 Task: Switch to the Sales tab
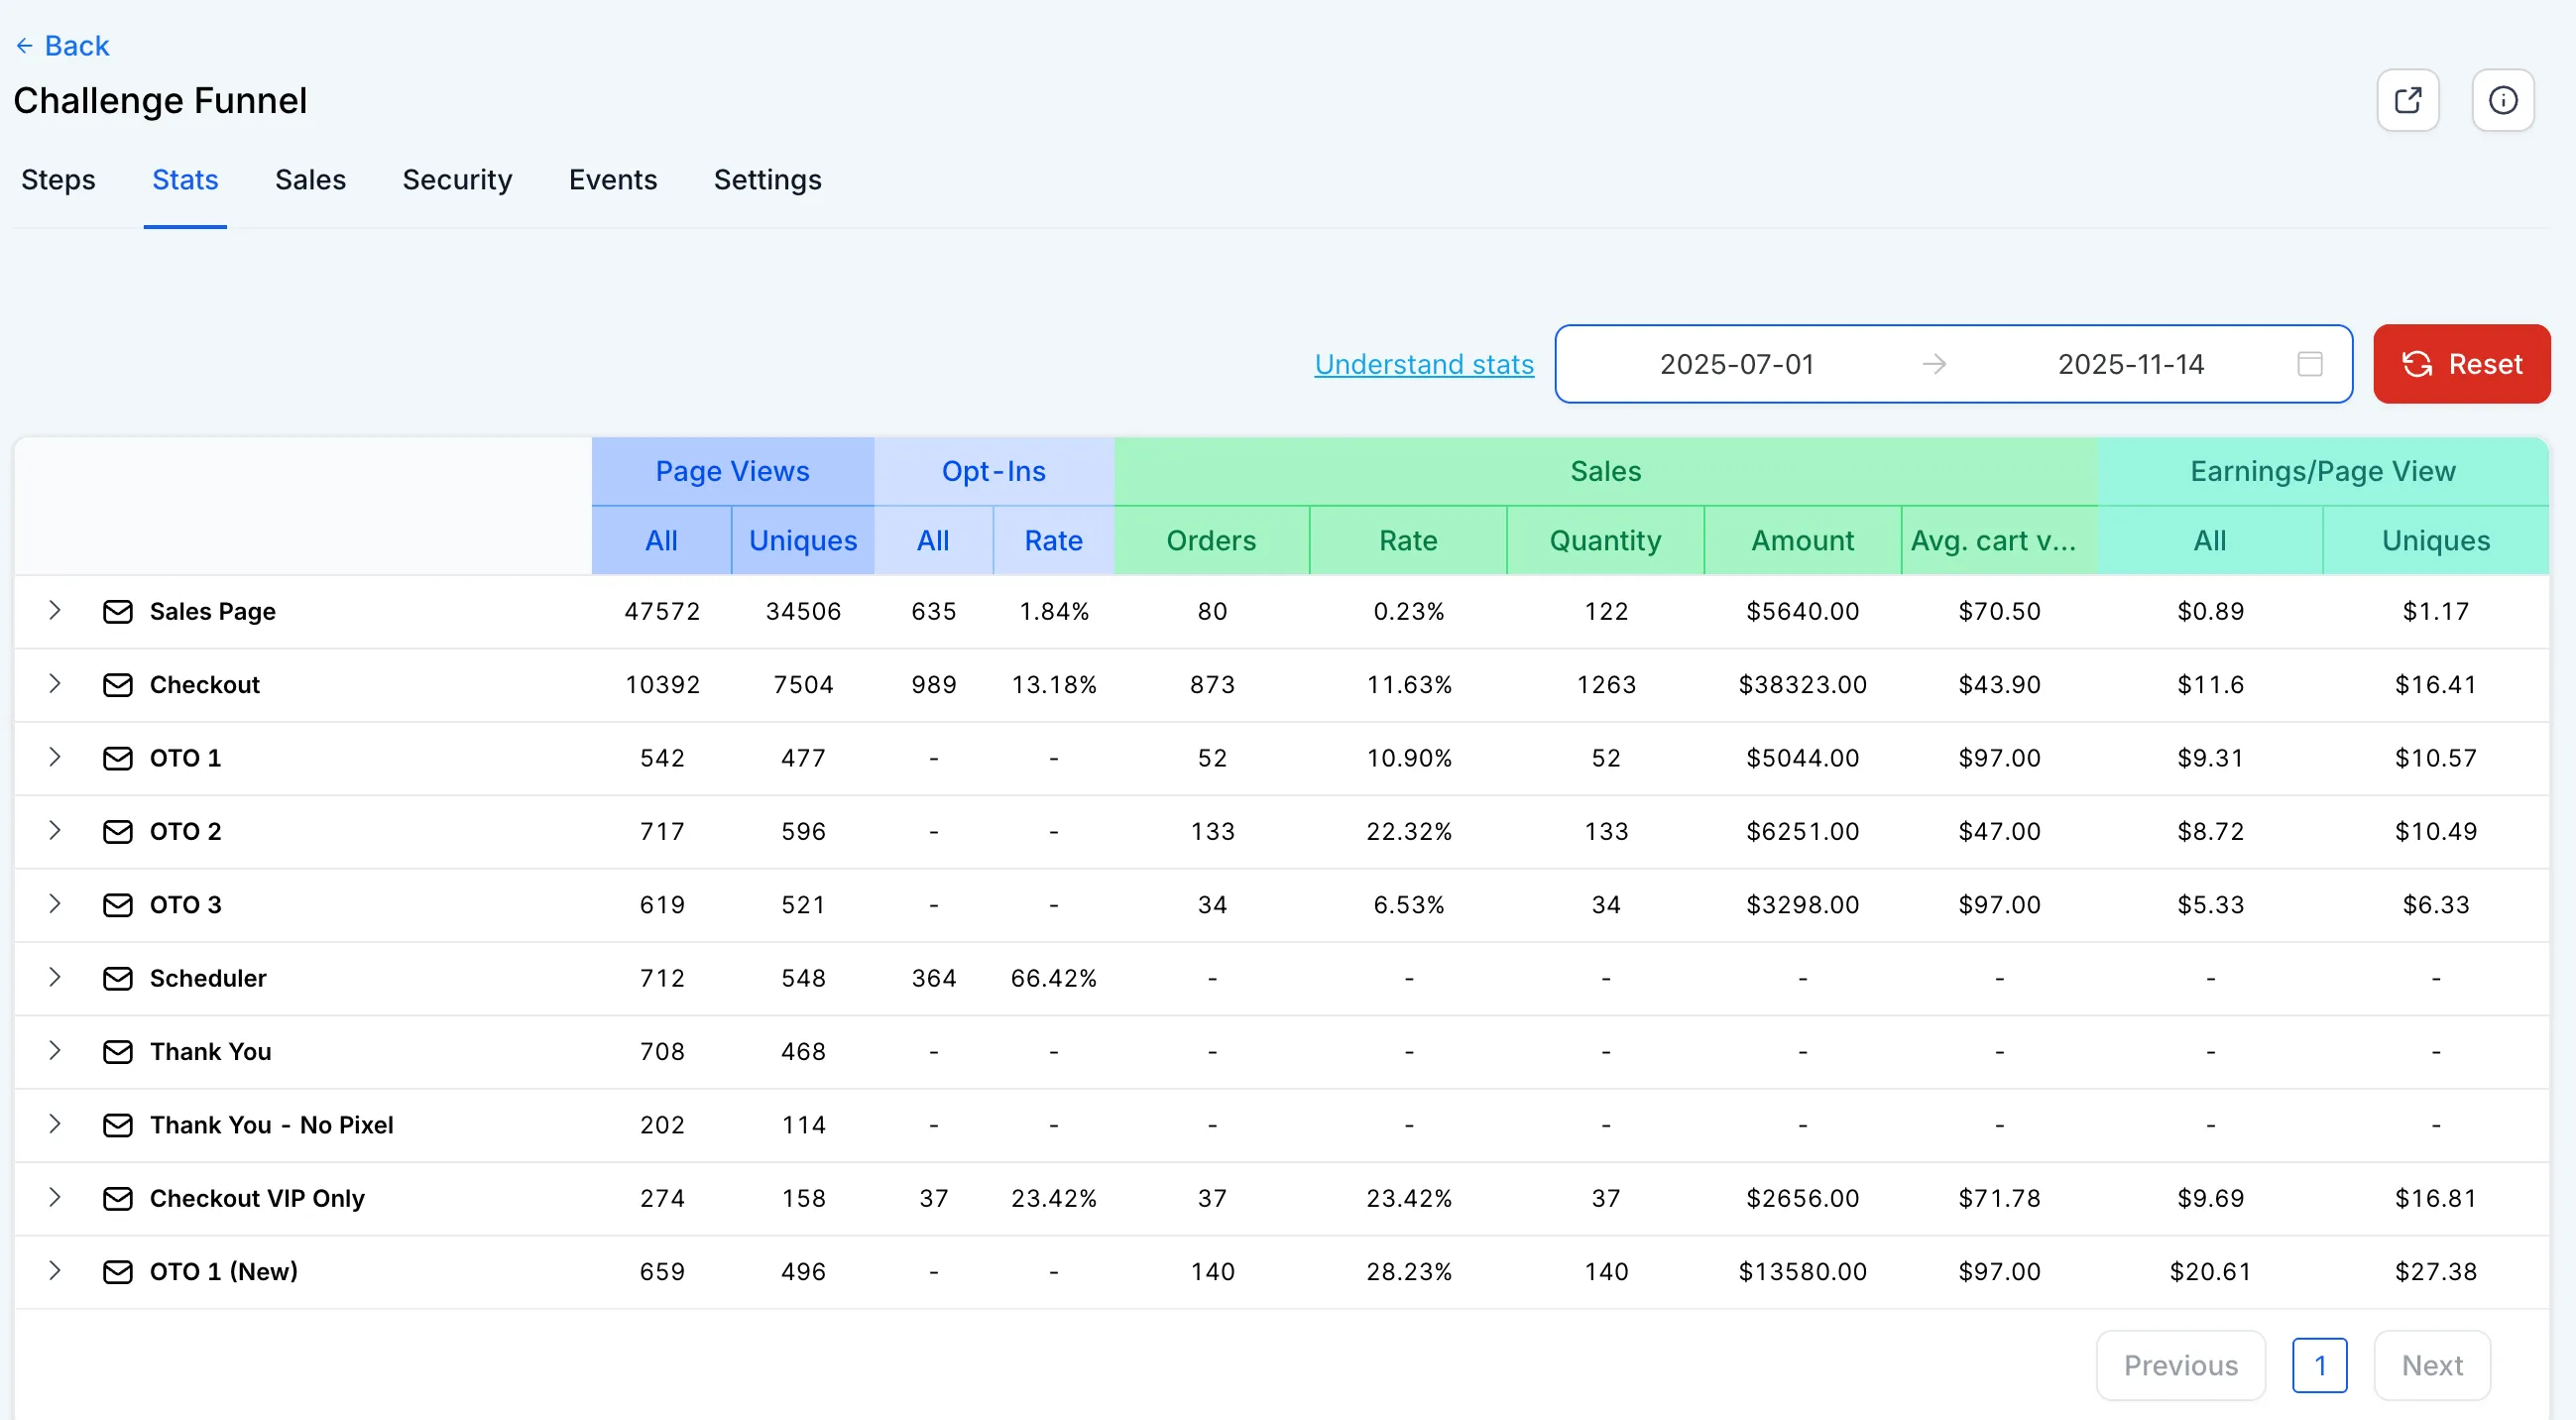[310, 180]
